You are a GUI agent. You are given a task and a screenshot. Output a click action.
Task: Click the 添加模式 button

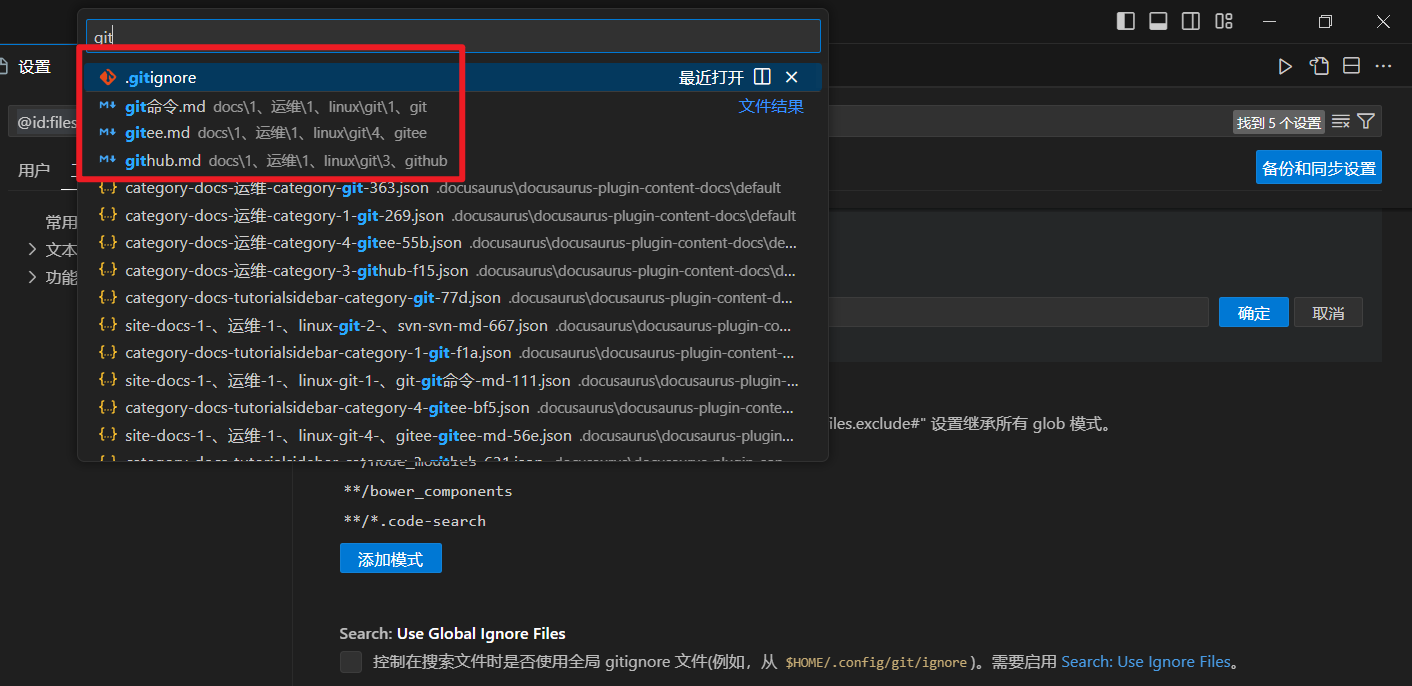tap(391, 559)
